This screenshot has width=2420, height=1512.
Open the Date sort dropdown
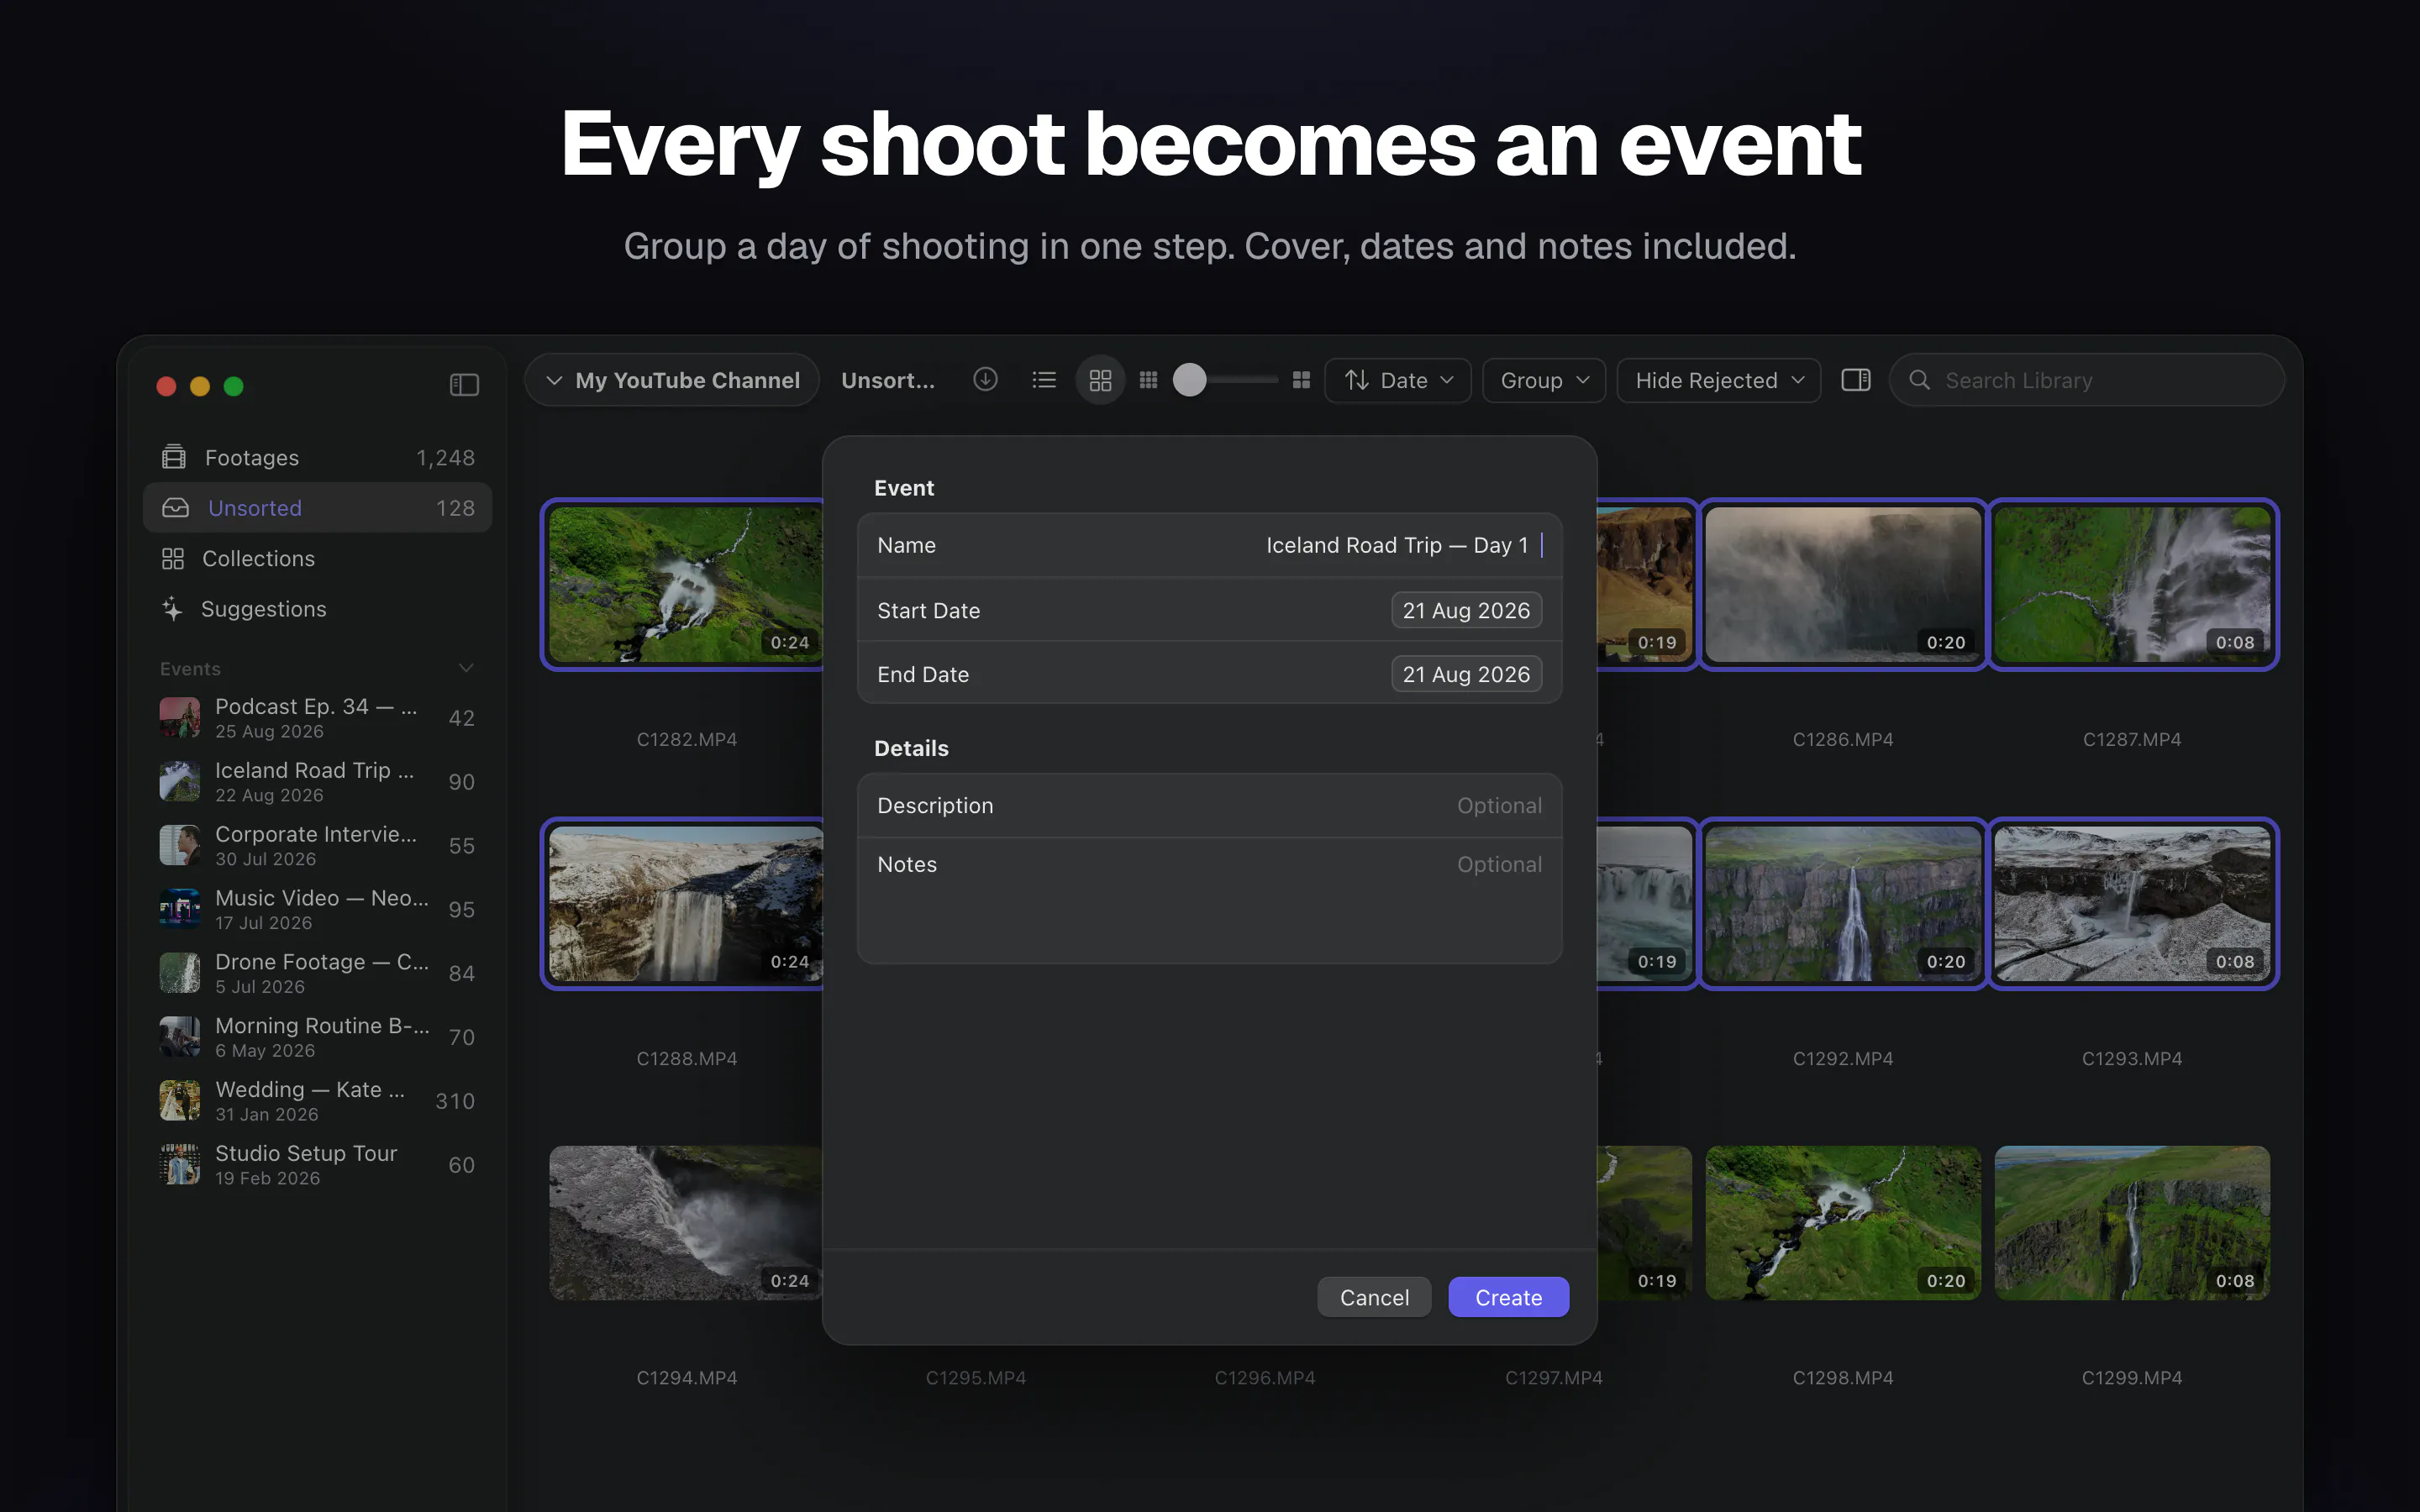1397,380
